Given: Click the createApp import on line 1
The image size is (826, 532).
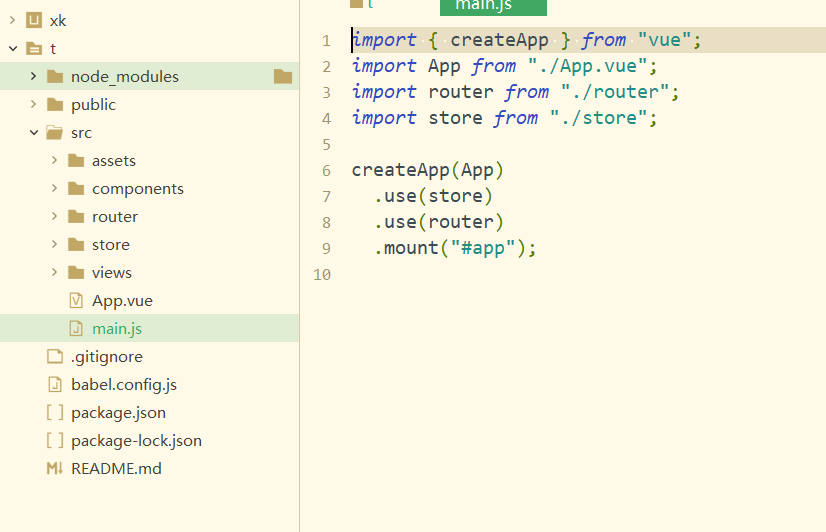Looking at the screenshot, I should [x=499, y=40].
